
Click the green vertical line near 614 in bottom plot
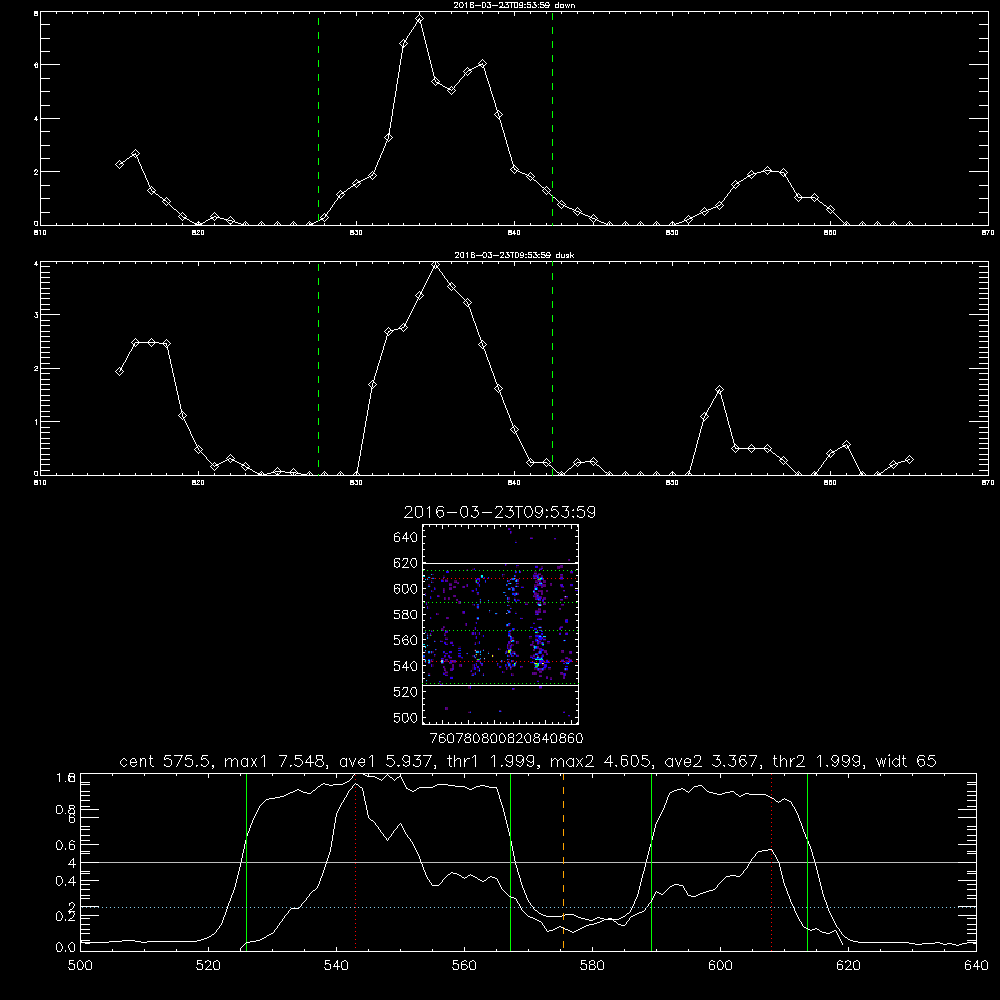click(807, 861)
